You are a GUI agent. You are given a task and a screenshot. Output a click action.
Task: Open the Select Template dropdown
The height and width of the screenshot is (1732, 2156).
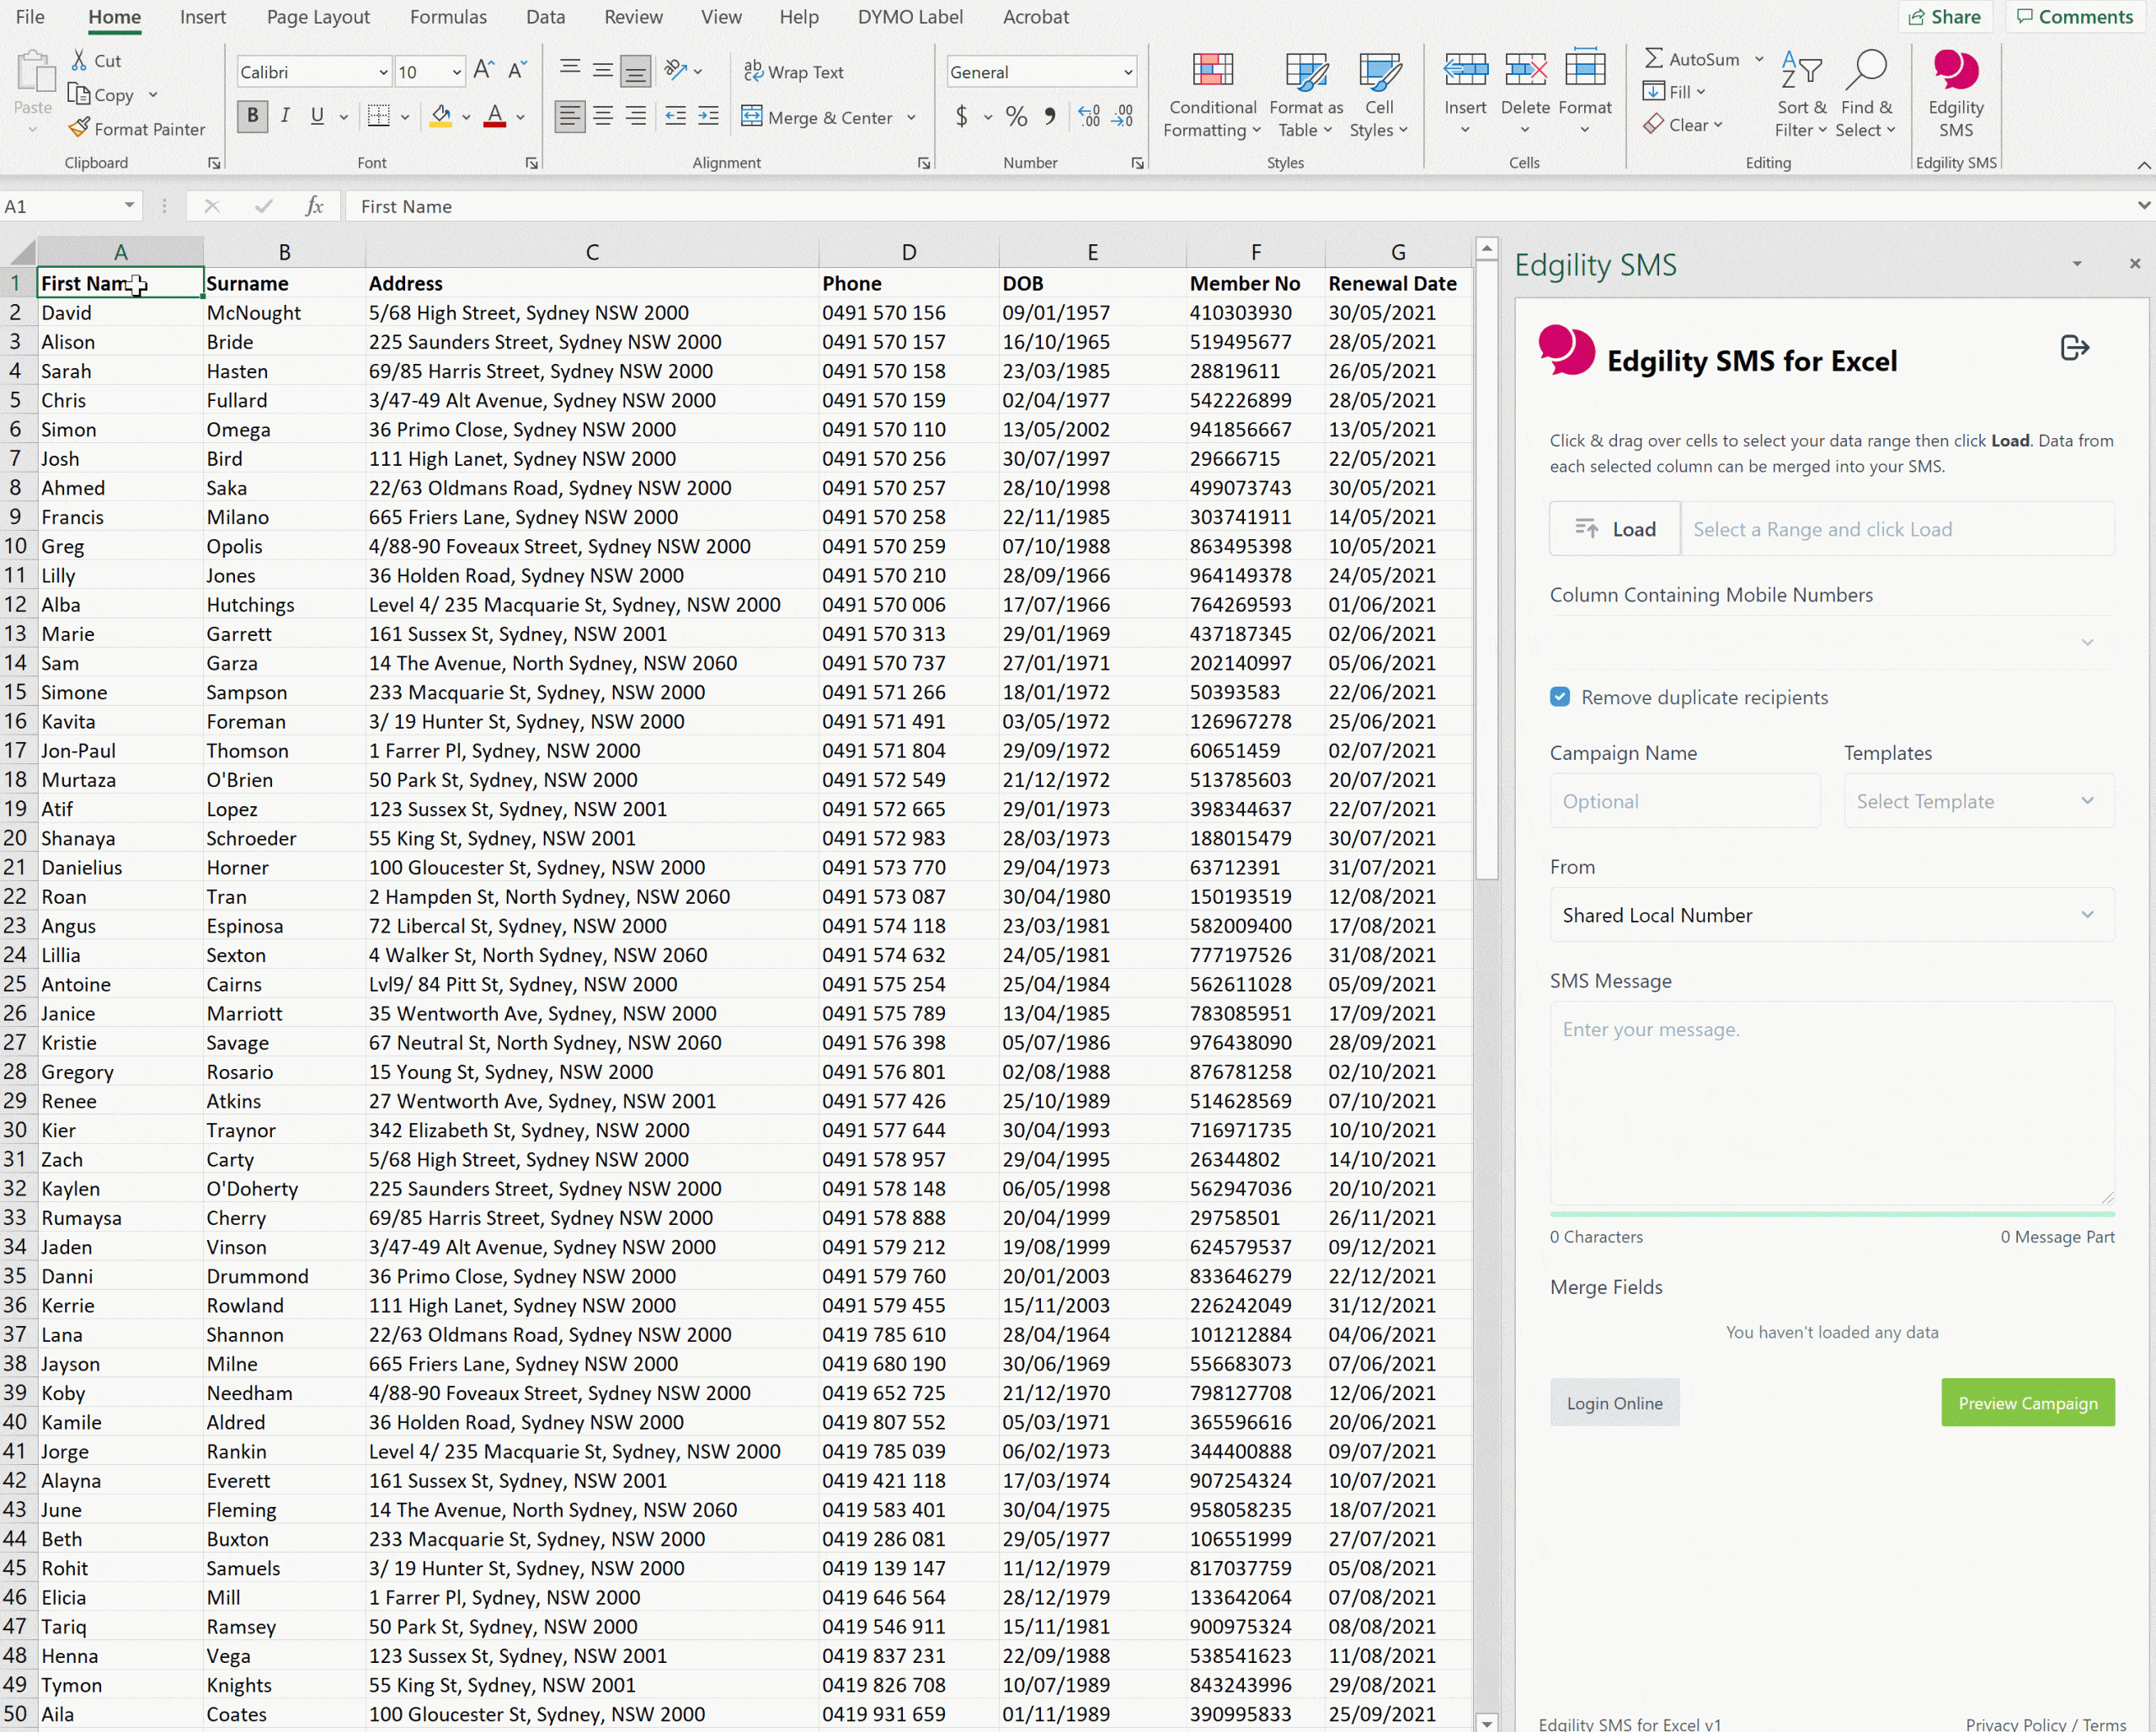pyautogui.click(x=1977, y=800)
